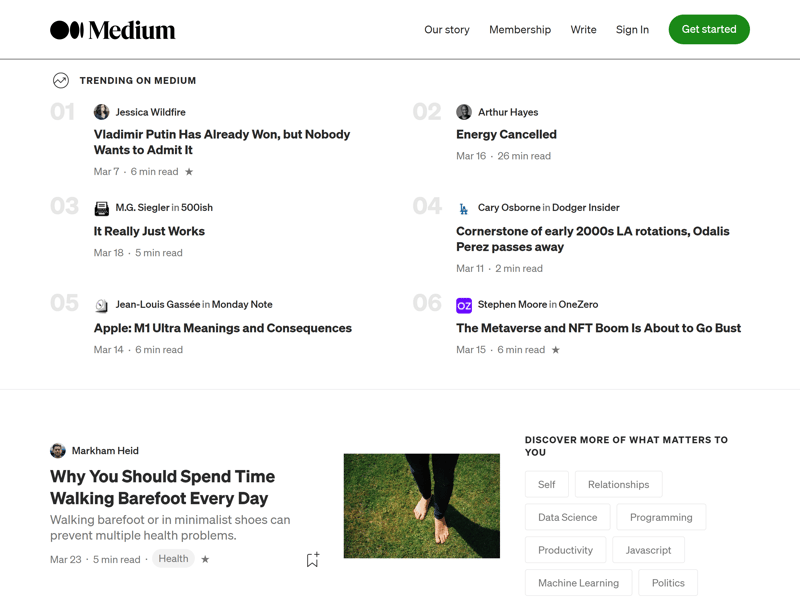
Task: Open the Our story page
Action: click(x=446, y=30)
